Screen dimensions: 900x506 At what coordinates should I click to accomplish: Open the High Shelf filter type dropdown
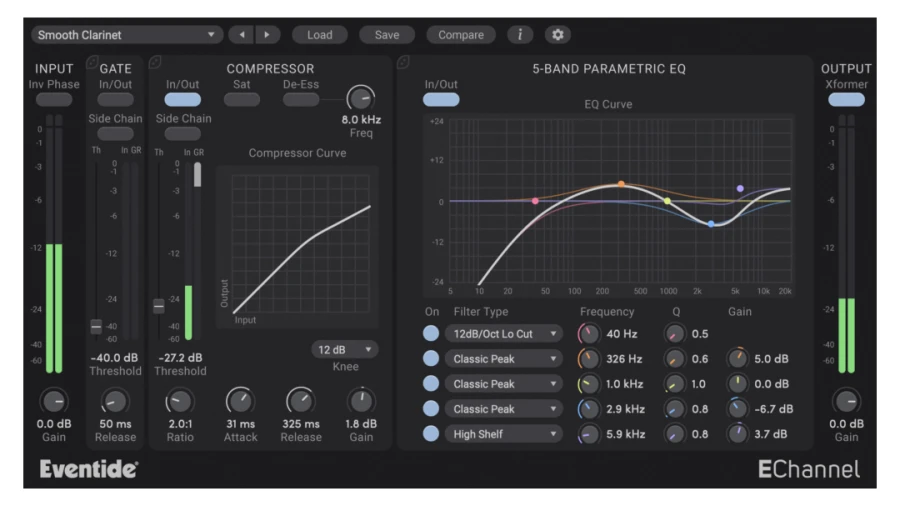point(503,434)
